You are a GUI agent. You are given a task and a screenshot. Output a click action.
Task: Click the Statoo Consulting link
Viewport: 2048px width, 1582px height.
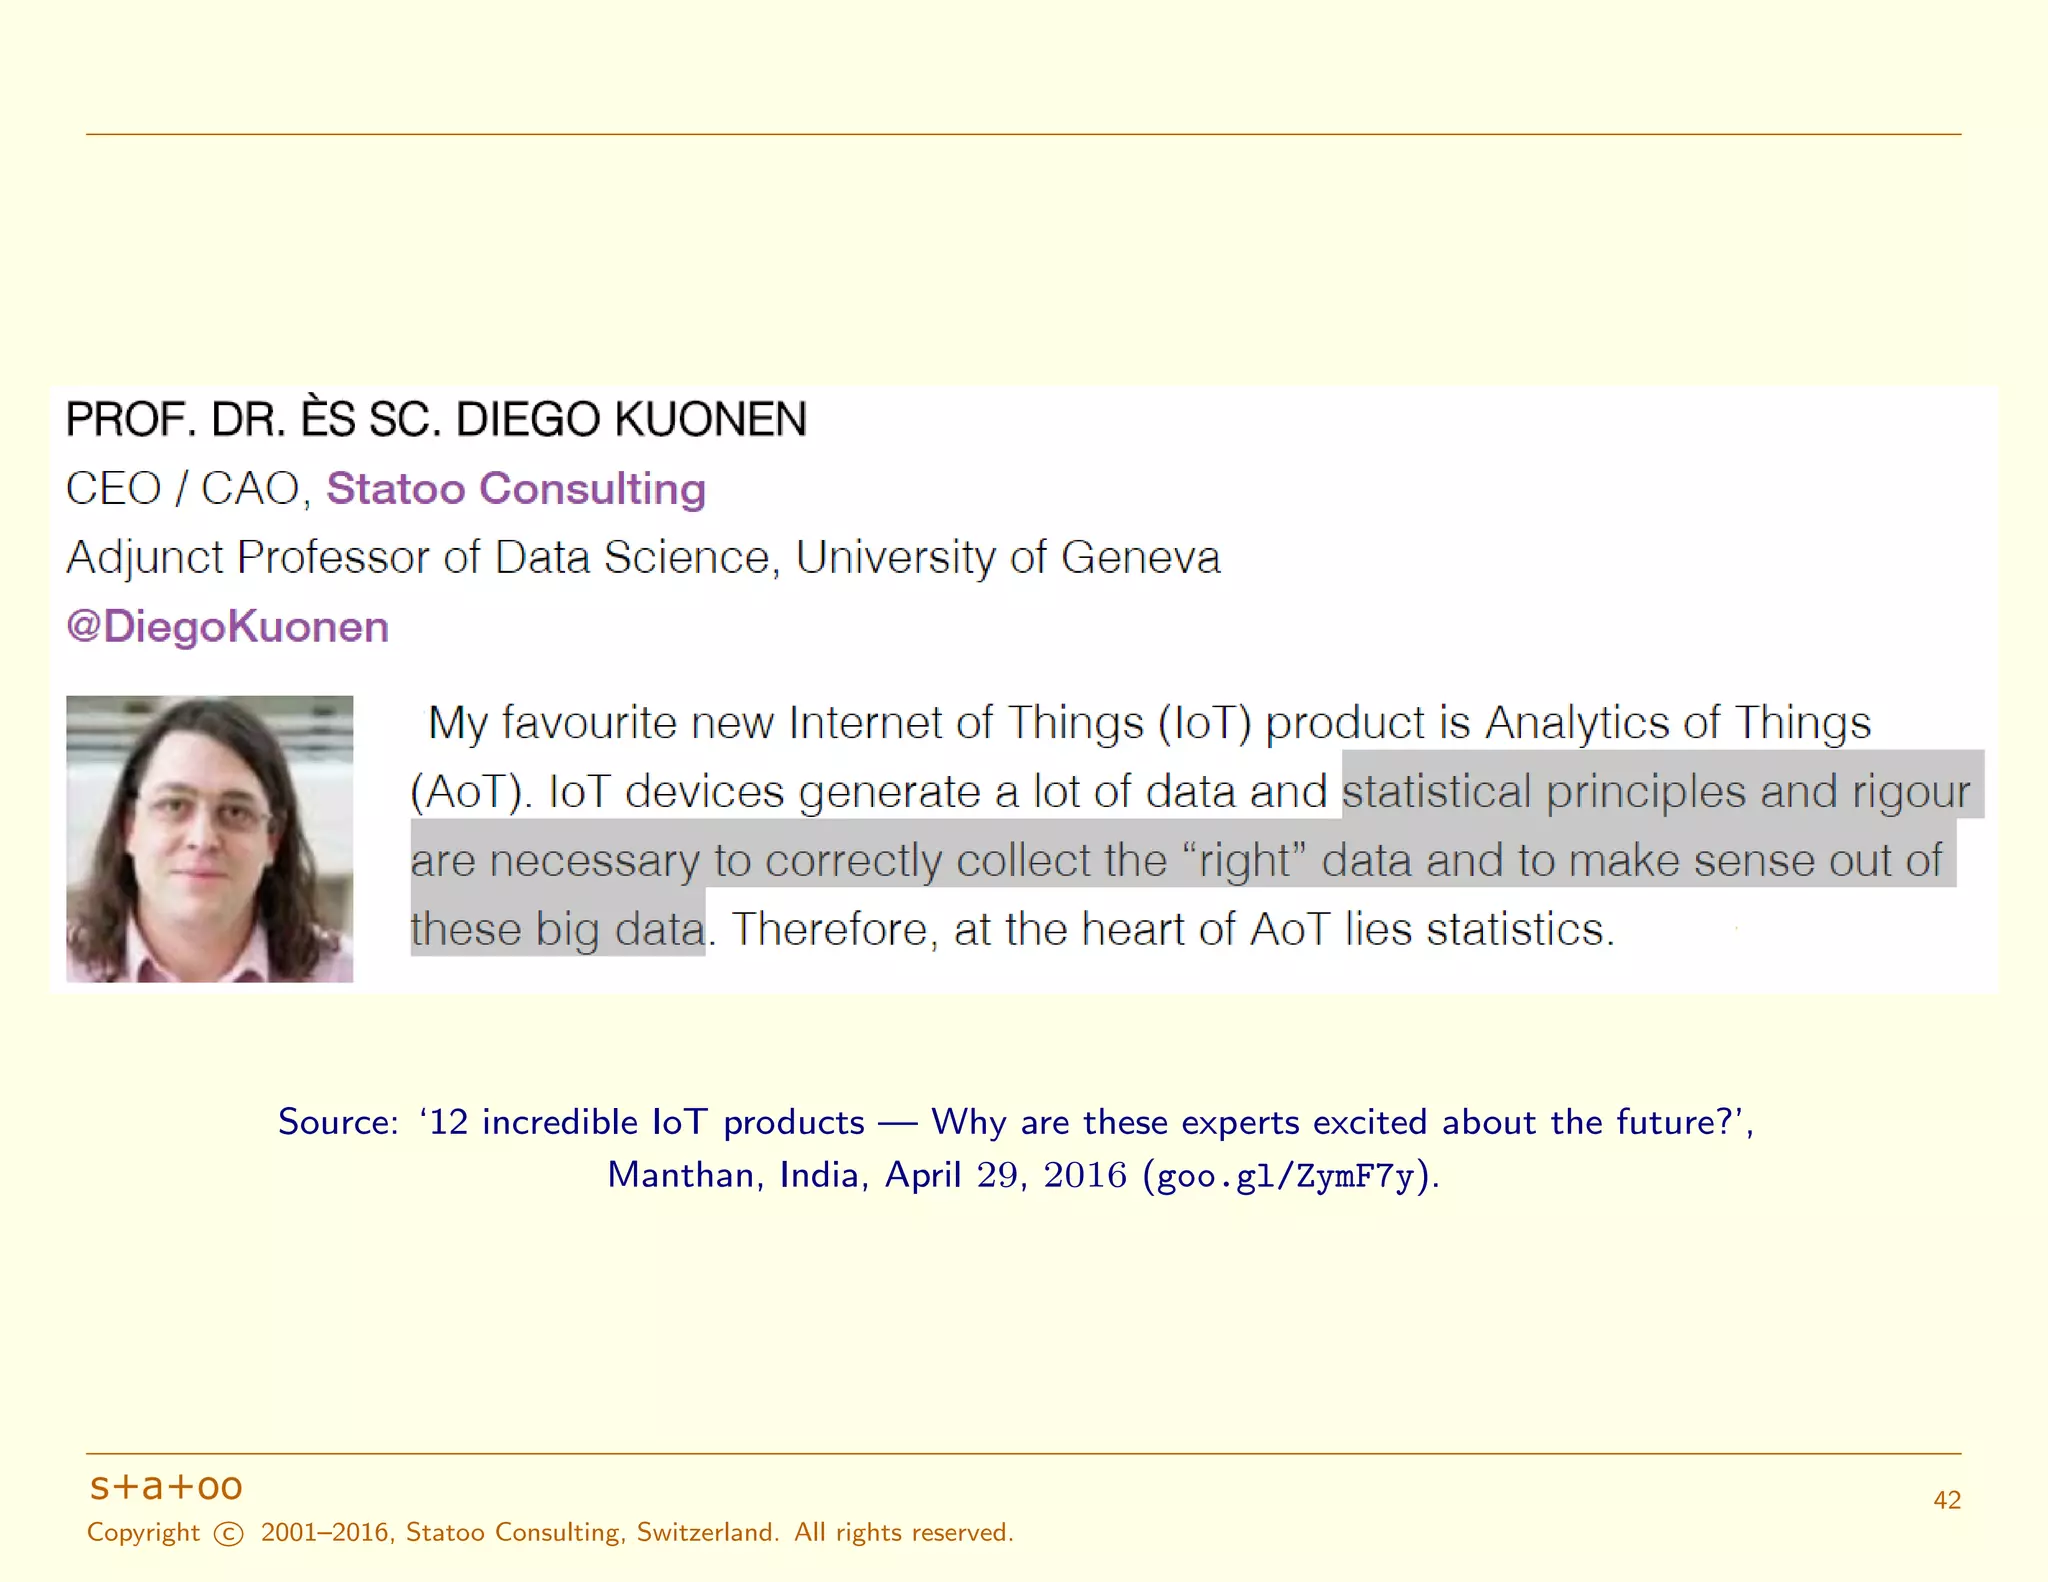[x=516, y=489]
